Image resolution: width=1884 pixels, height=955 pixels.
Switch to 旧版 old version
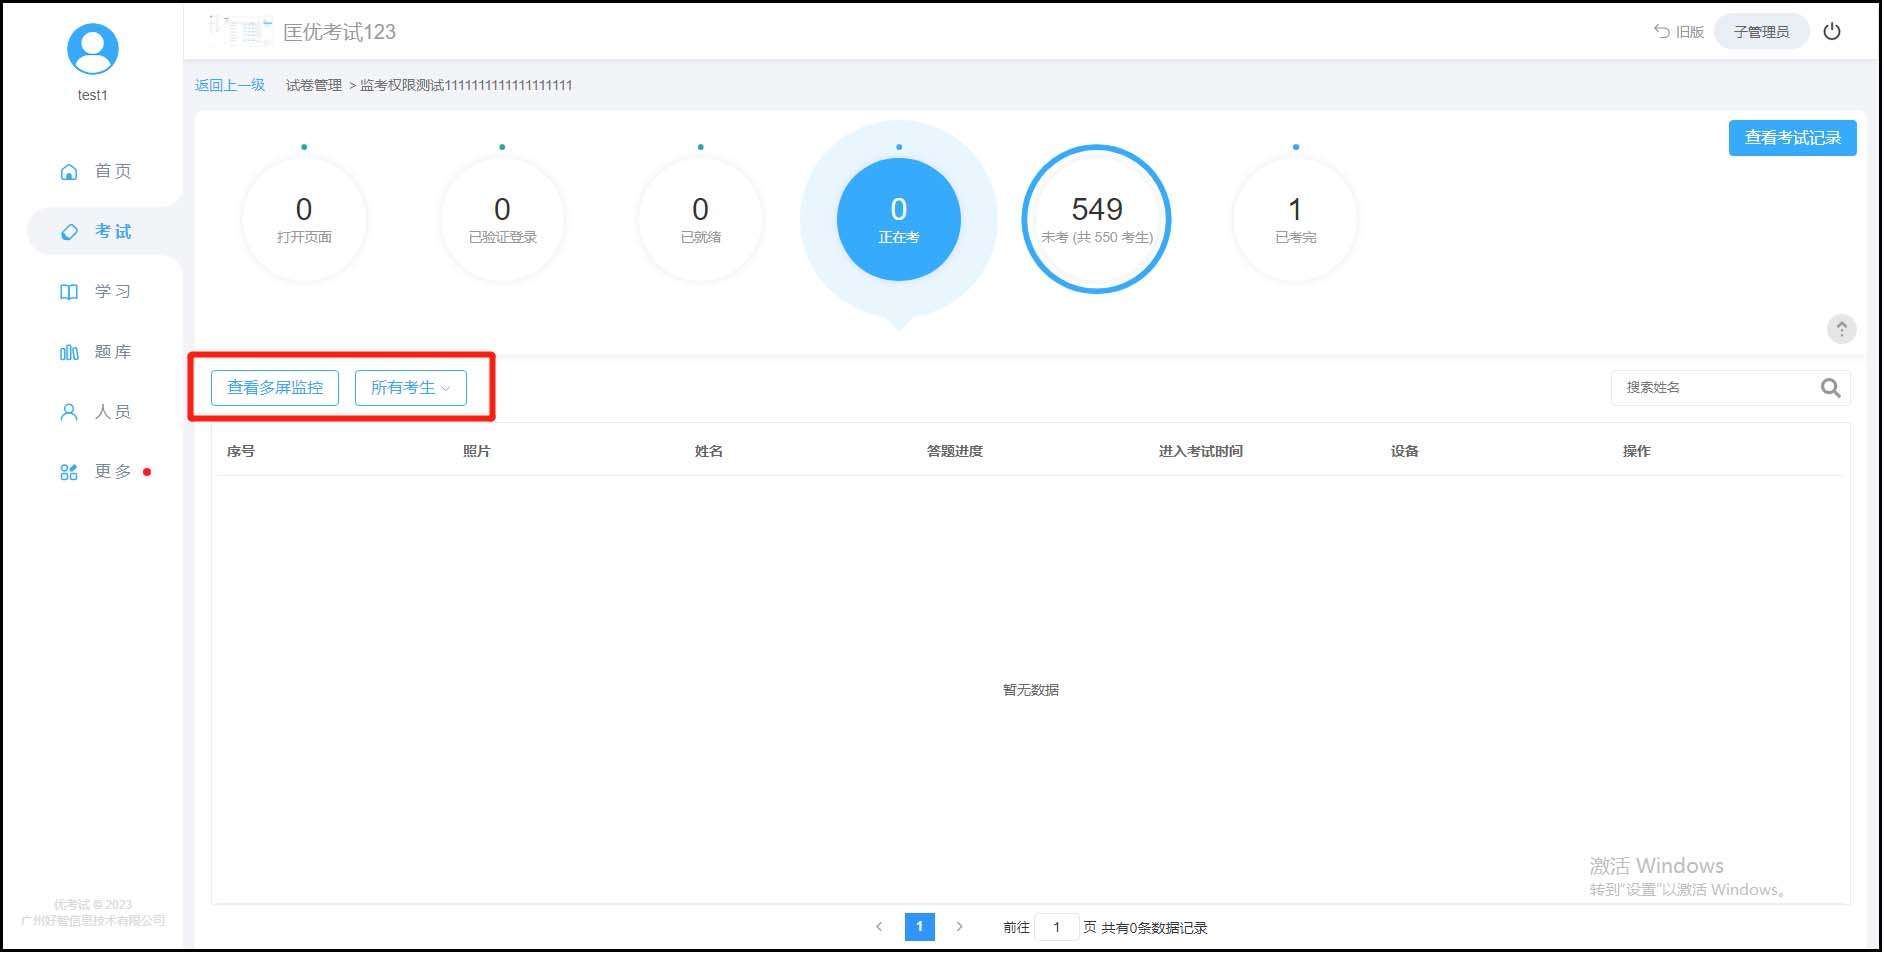point(1679,32)
